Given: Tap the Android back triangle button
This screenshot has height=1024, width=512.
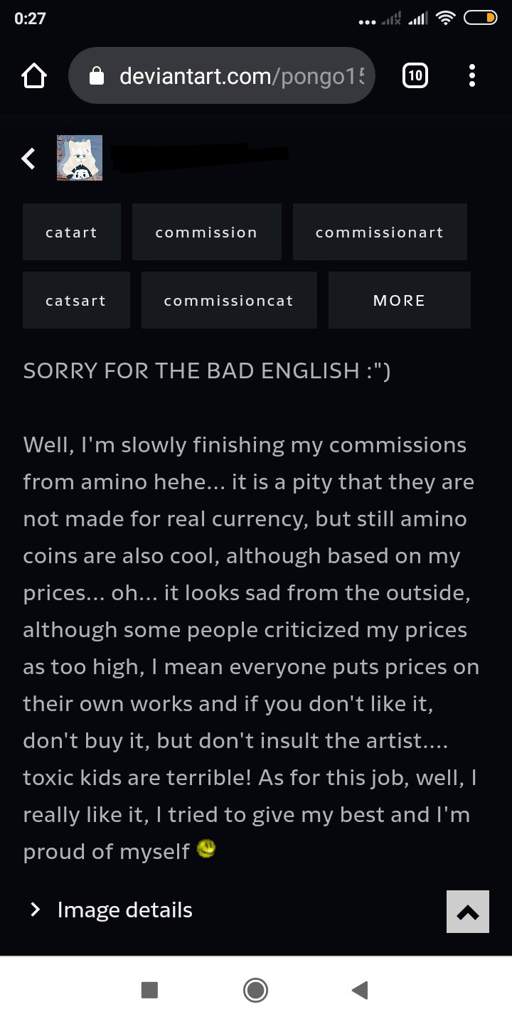Looking at the screenshot, I should pos(360,991).
